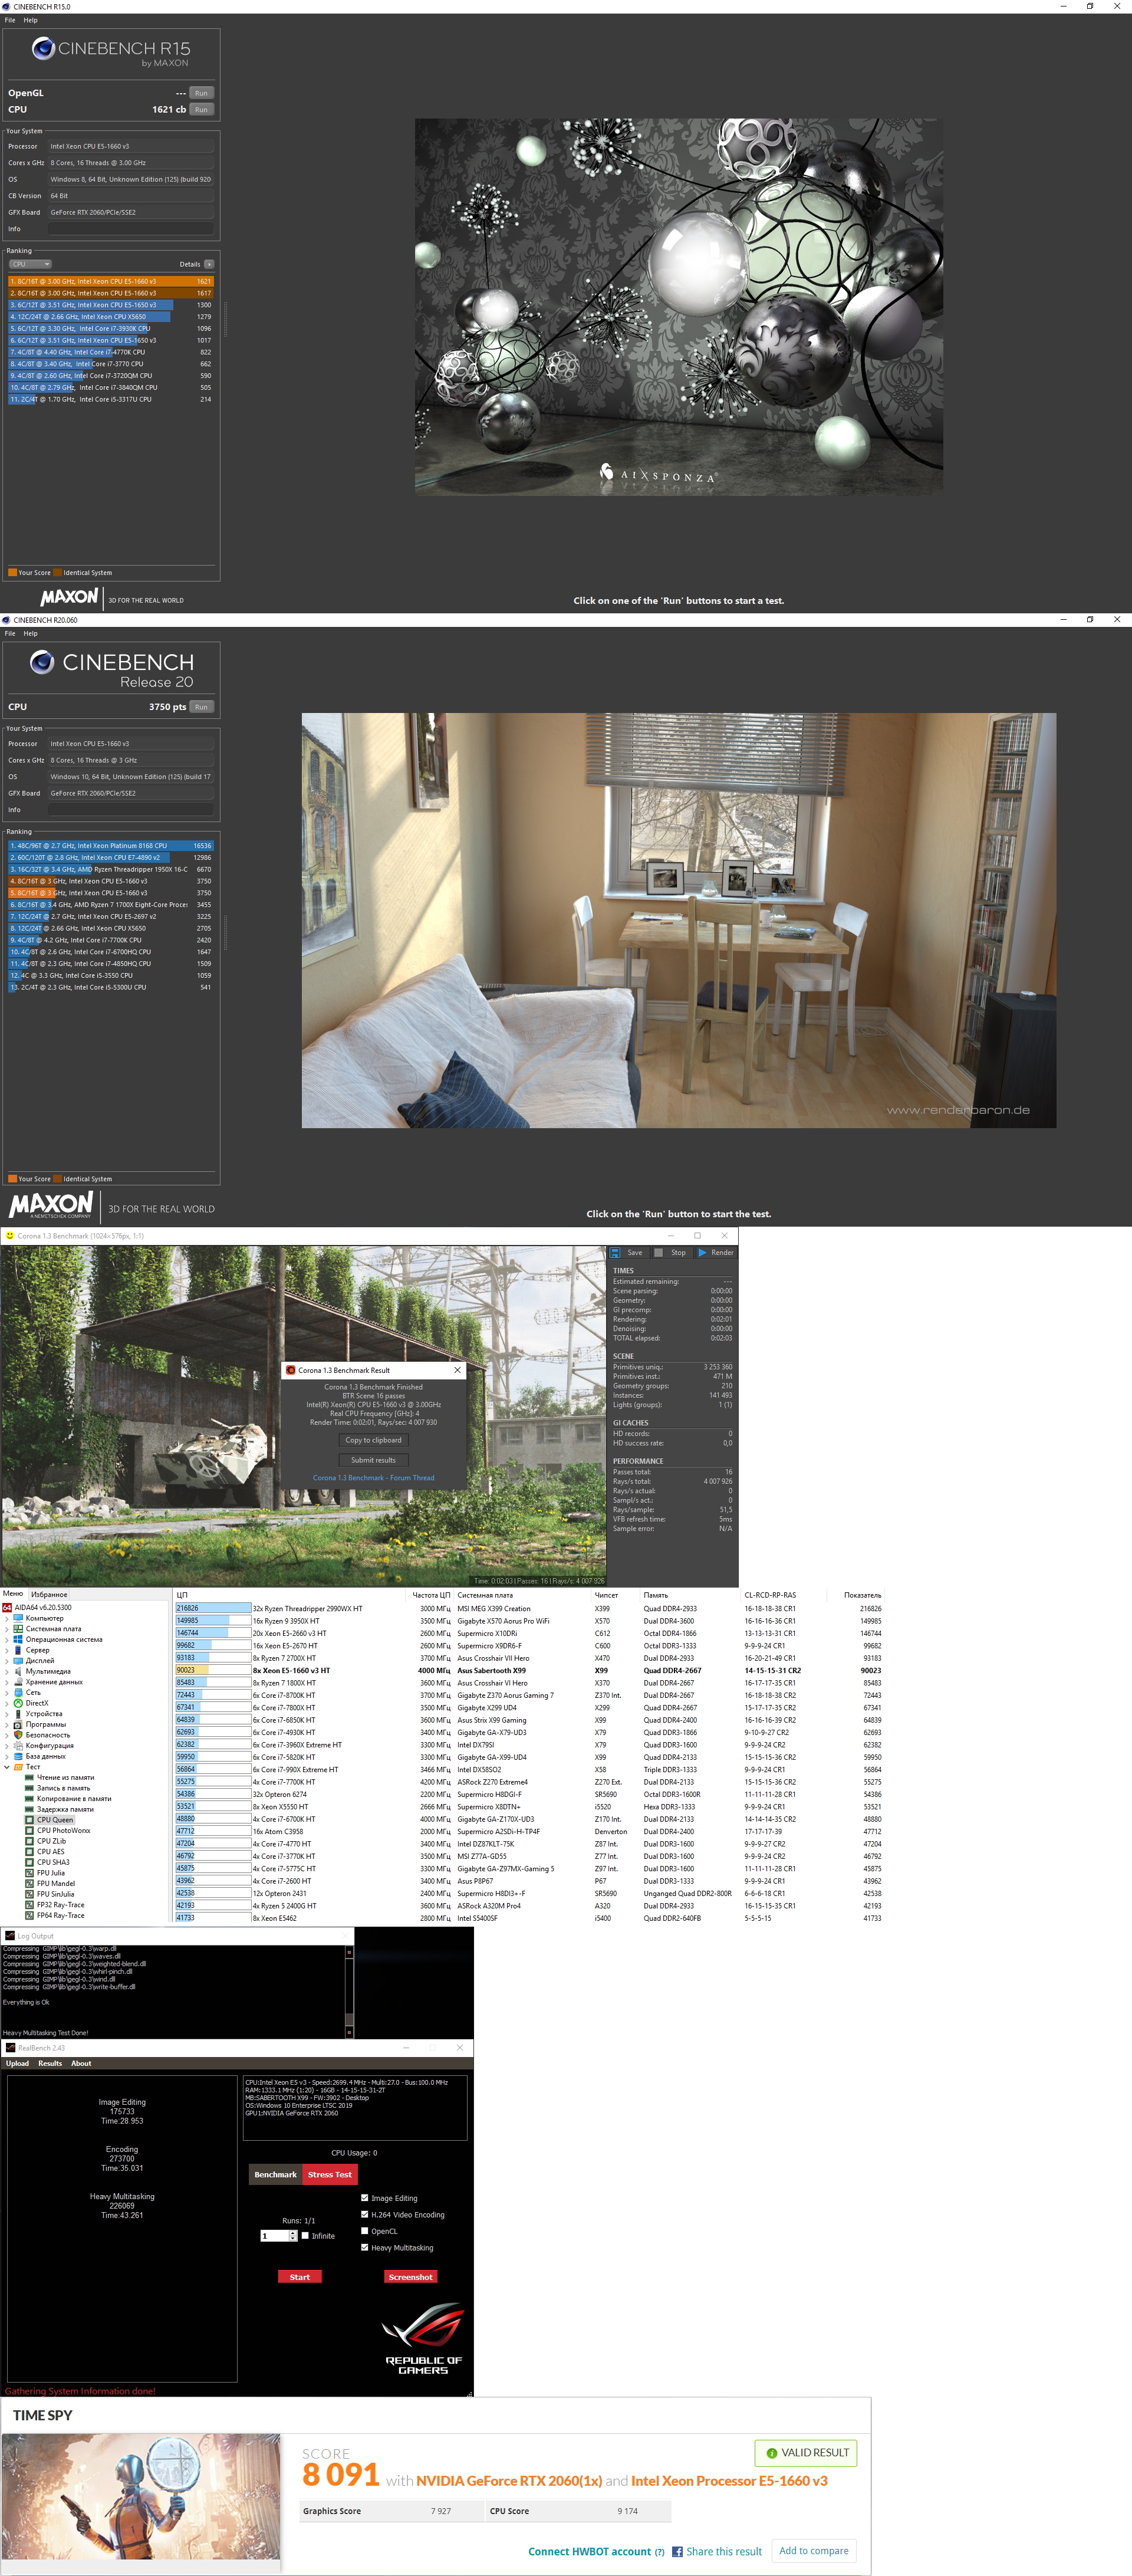Image resolution: width=1132 pixels, height=2576 pixels.
Task: Collapse the Тест tree node in AIDA64
Action: [x=7, y=1767]
